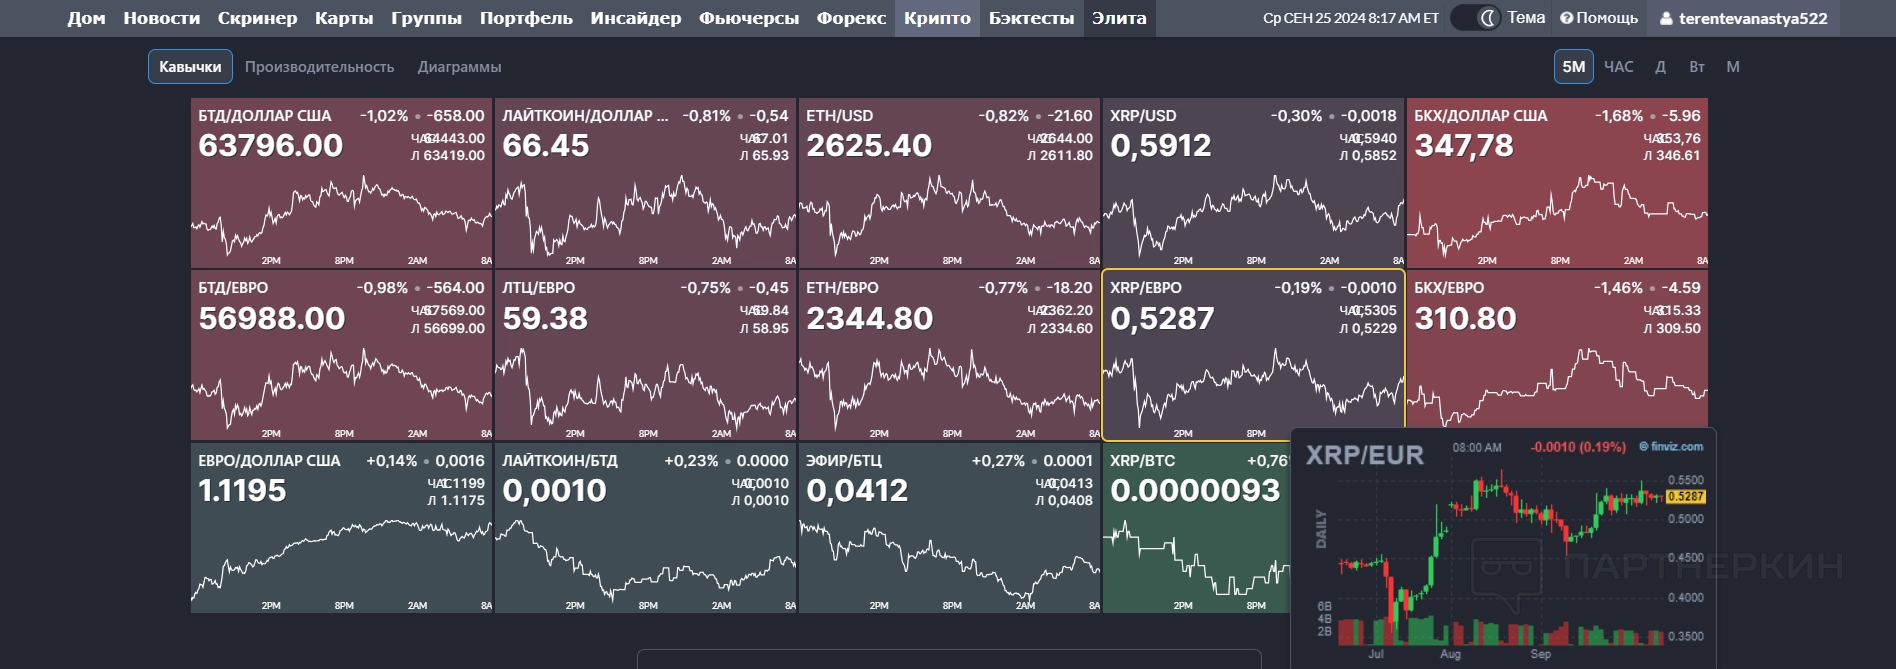The width and height of the screenshot is (1896, 669).
Task: Click the XRP/EUR popup chart title
Action: pyautogui.click(x=1365, y=455)
